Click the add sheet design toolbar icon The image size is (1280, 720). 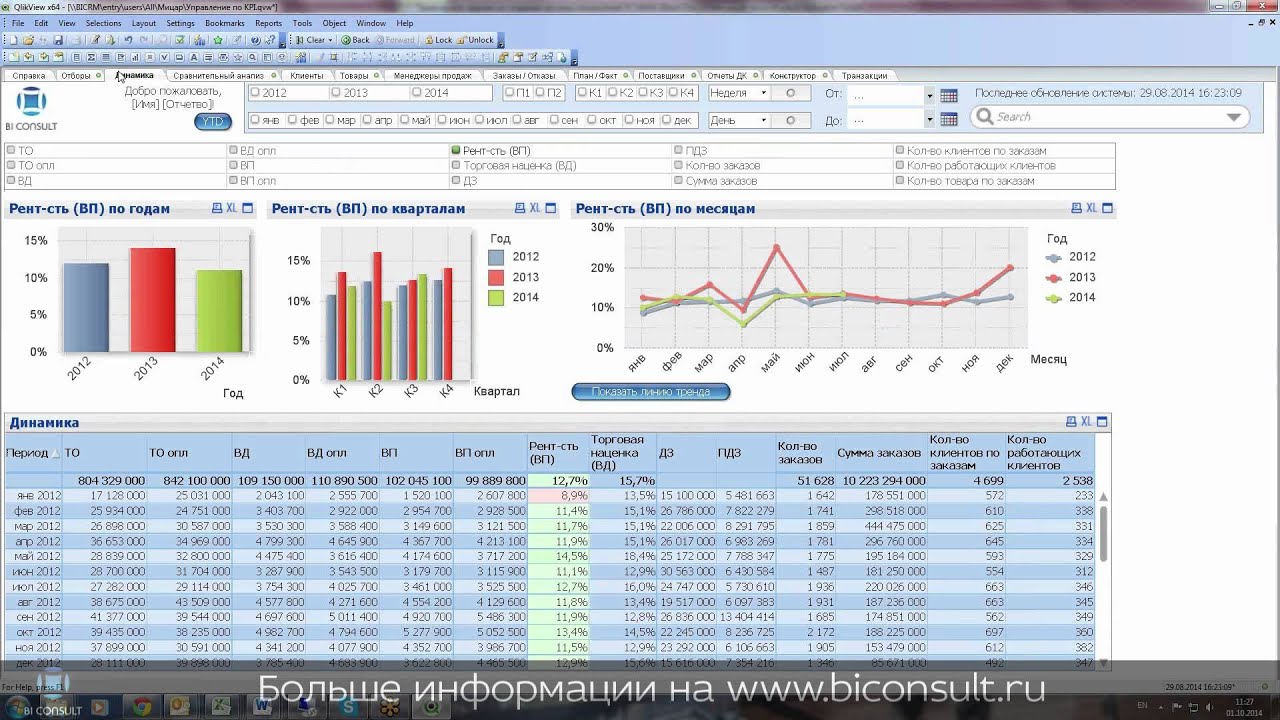(x=14, y=57)
